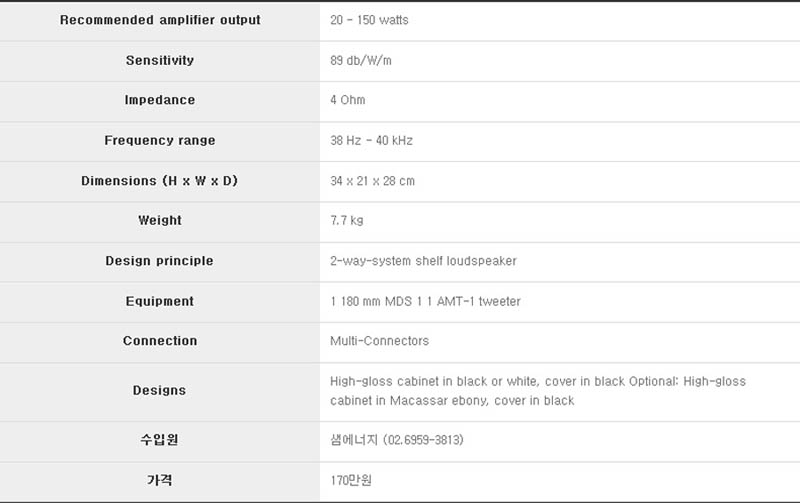
Task: Click the Multi-Connectors value
Action: tap(380, 341)
